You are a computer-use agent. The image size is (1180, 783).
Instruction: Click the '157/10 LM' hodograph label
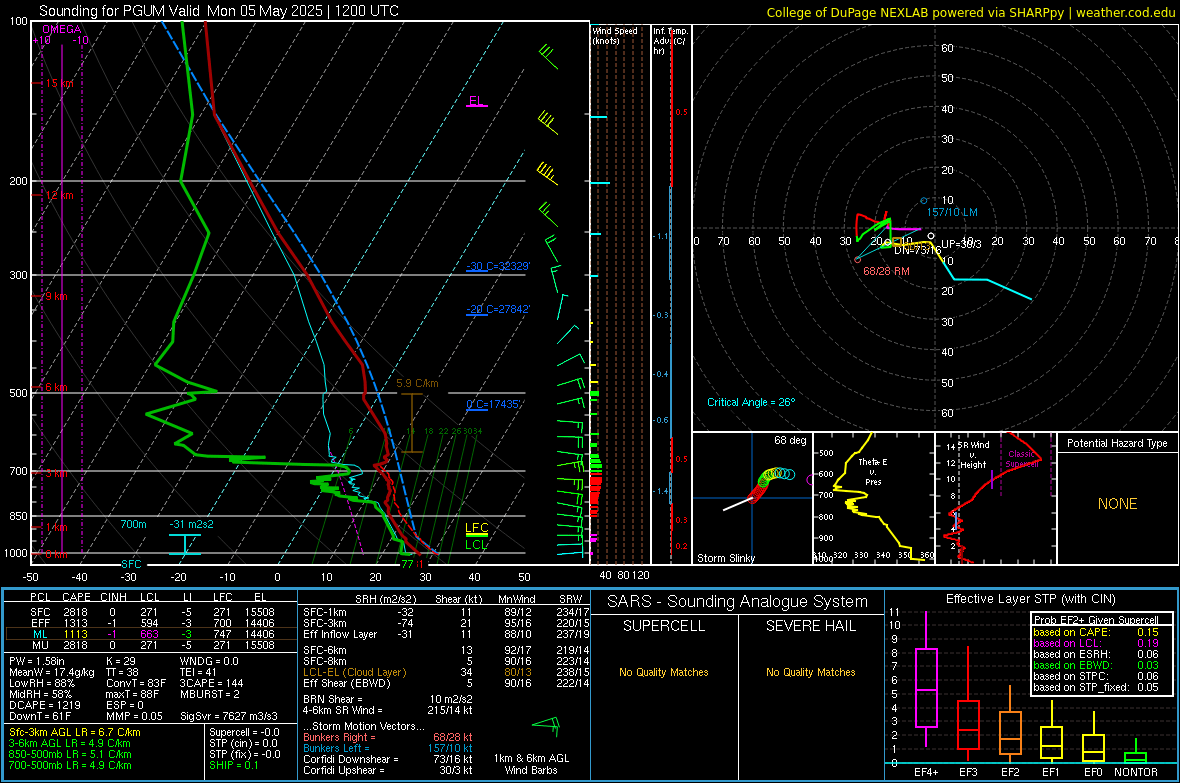pos(952,212)
